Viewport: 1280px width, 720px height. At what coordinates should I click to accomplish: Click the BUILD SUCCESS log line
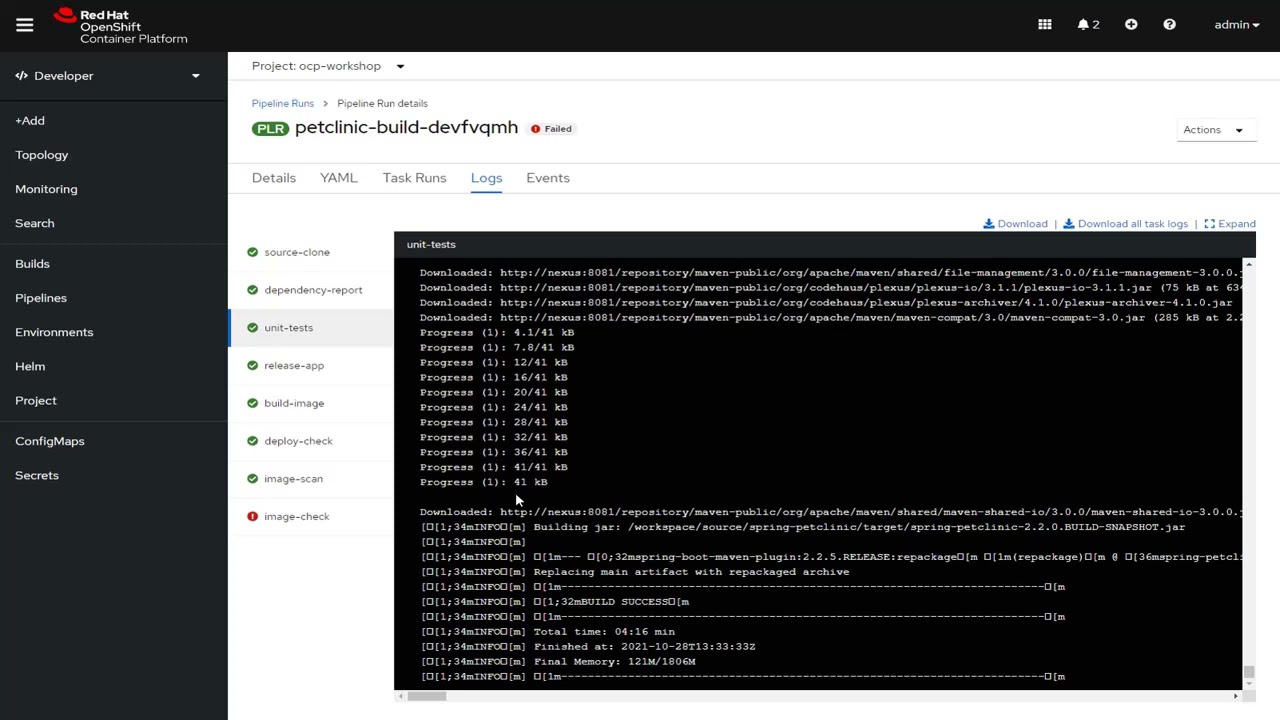555,602
